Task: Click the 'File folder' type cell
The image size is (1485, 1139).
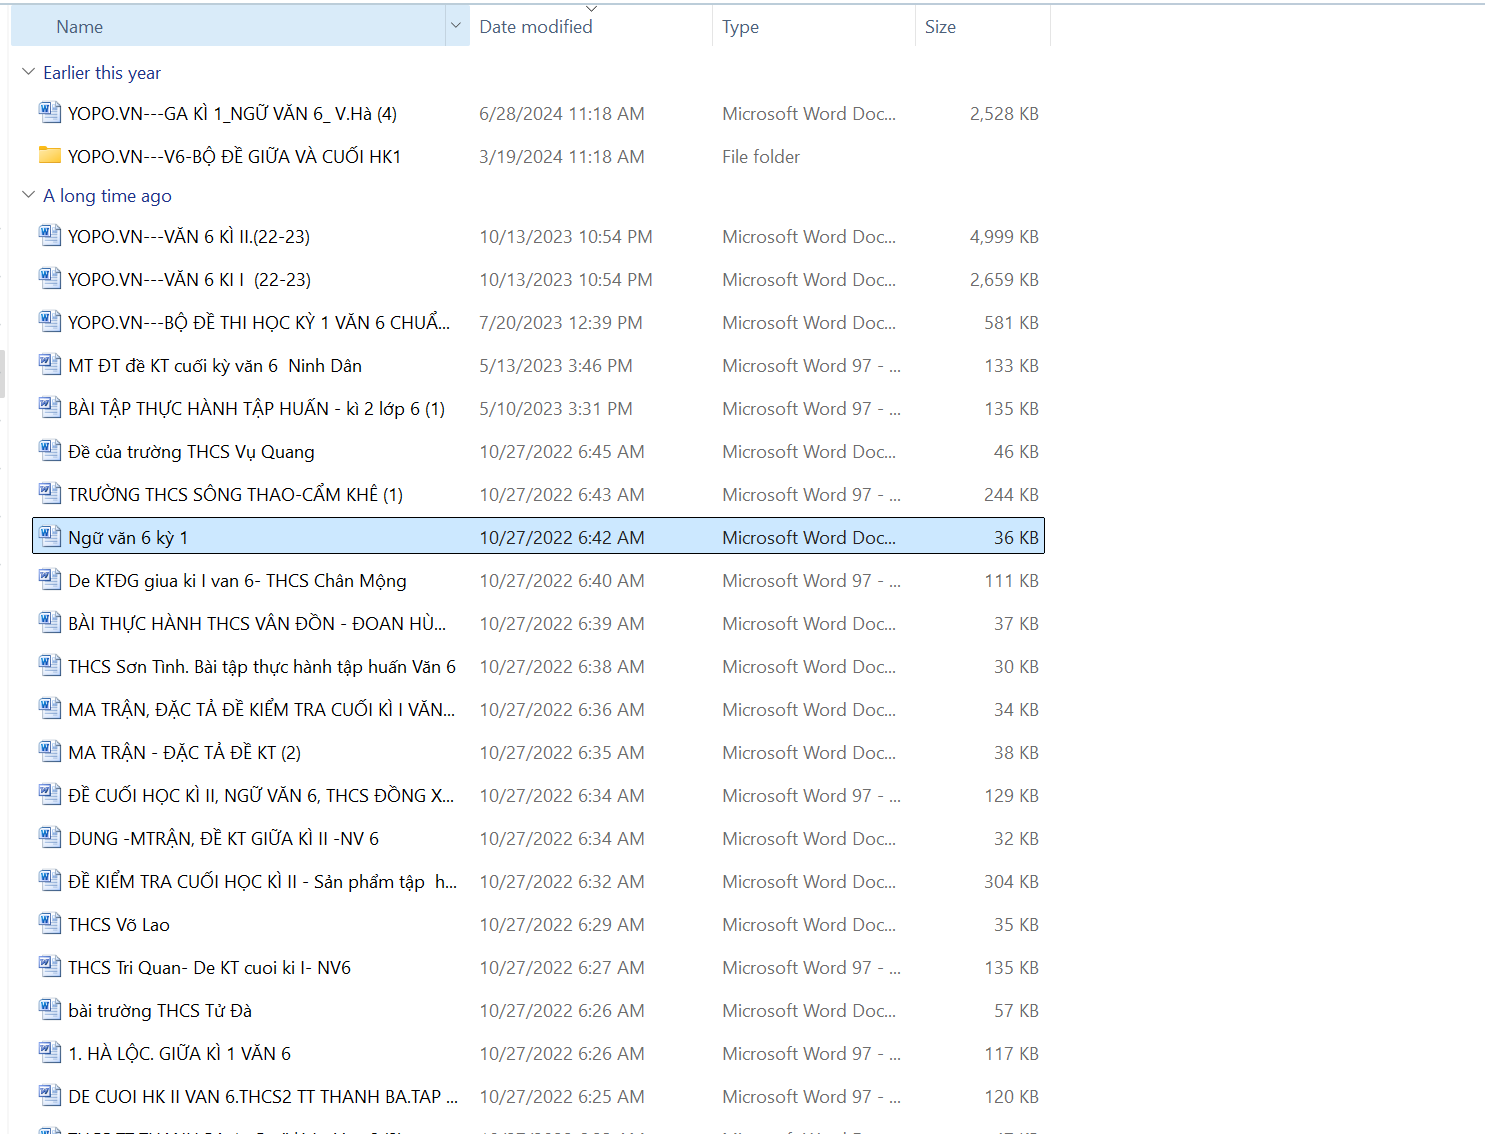Action: click(761, 157)
